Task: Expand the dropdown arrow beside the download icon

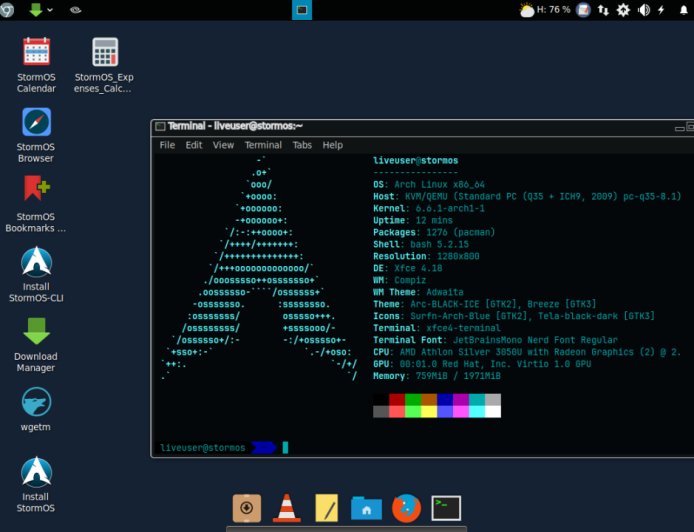Action: [50, 10]
